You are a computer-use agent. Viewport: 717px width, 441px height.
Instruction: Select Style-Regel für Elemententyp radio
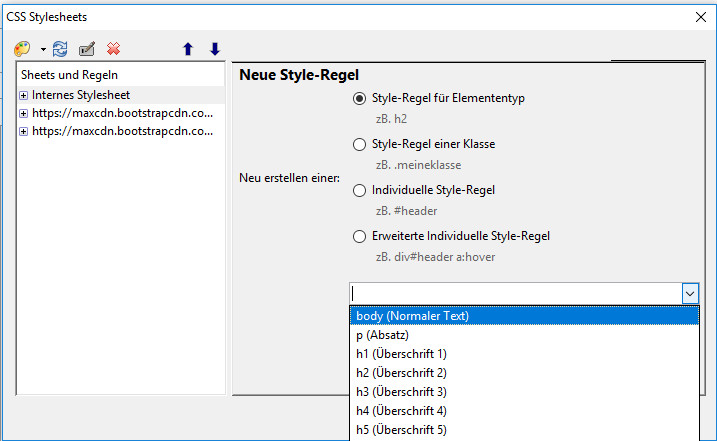pyautogui.click(x=359, y=98)
